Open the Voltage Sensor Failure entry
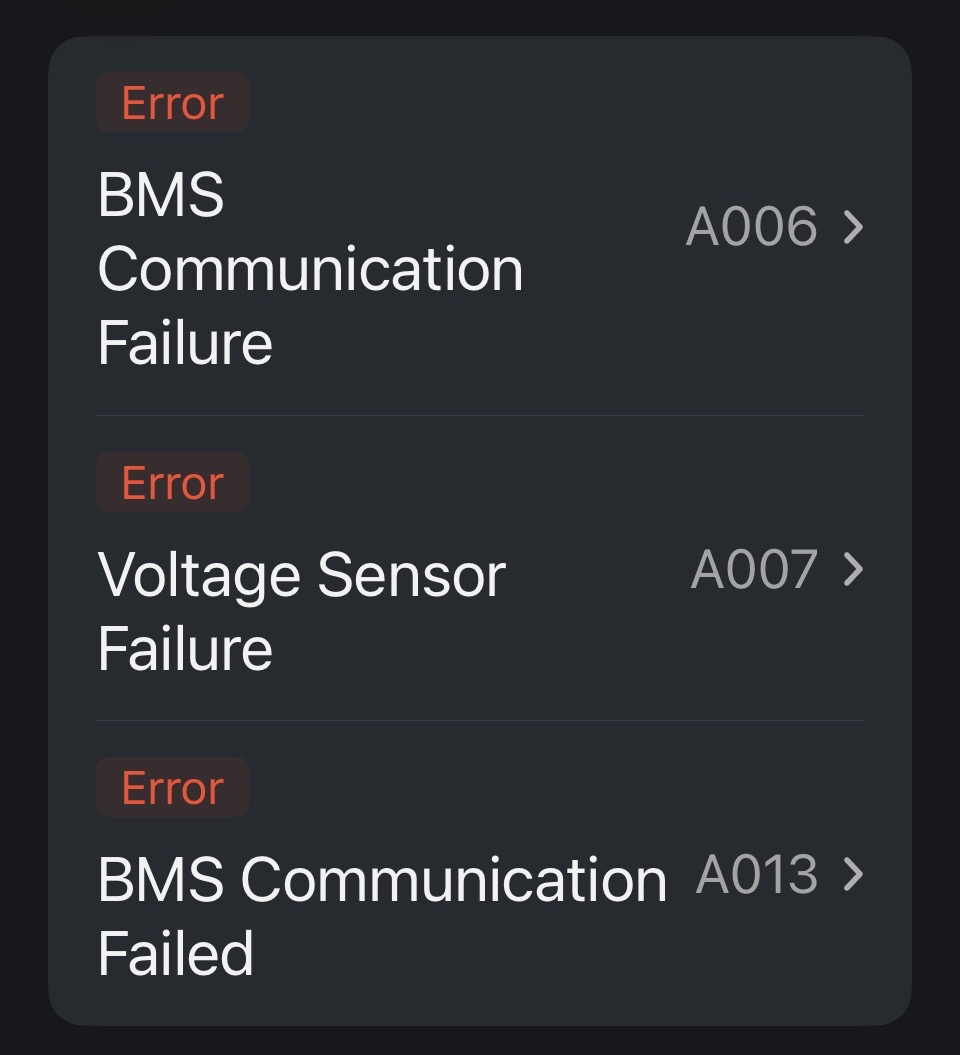This screenshot has width=960, height=1055. 301,611
